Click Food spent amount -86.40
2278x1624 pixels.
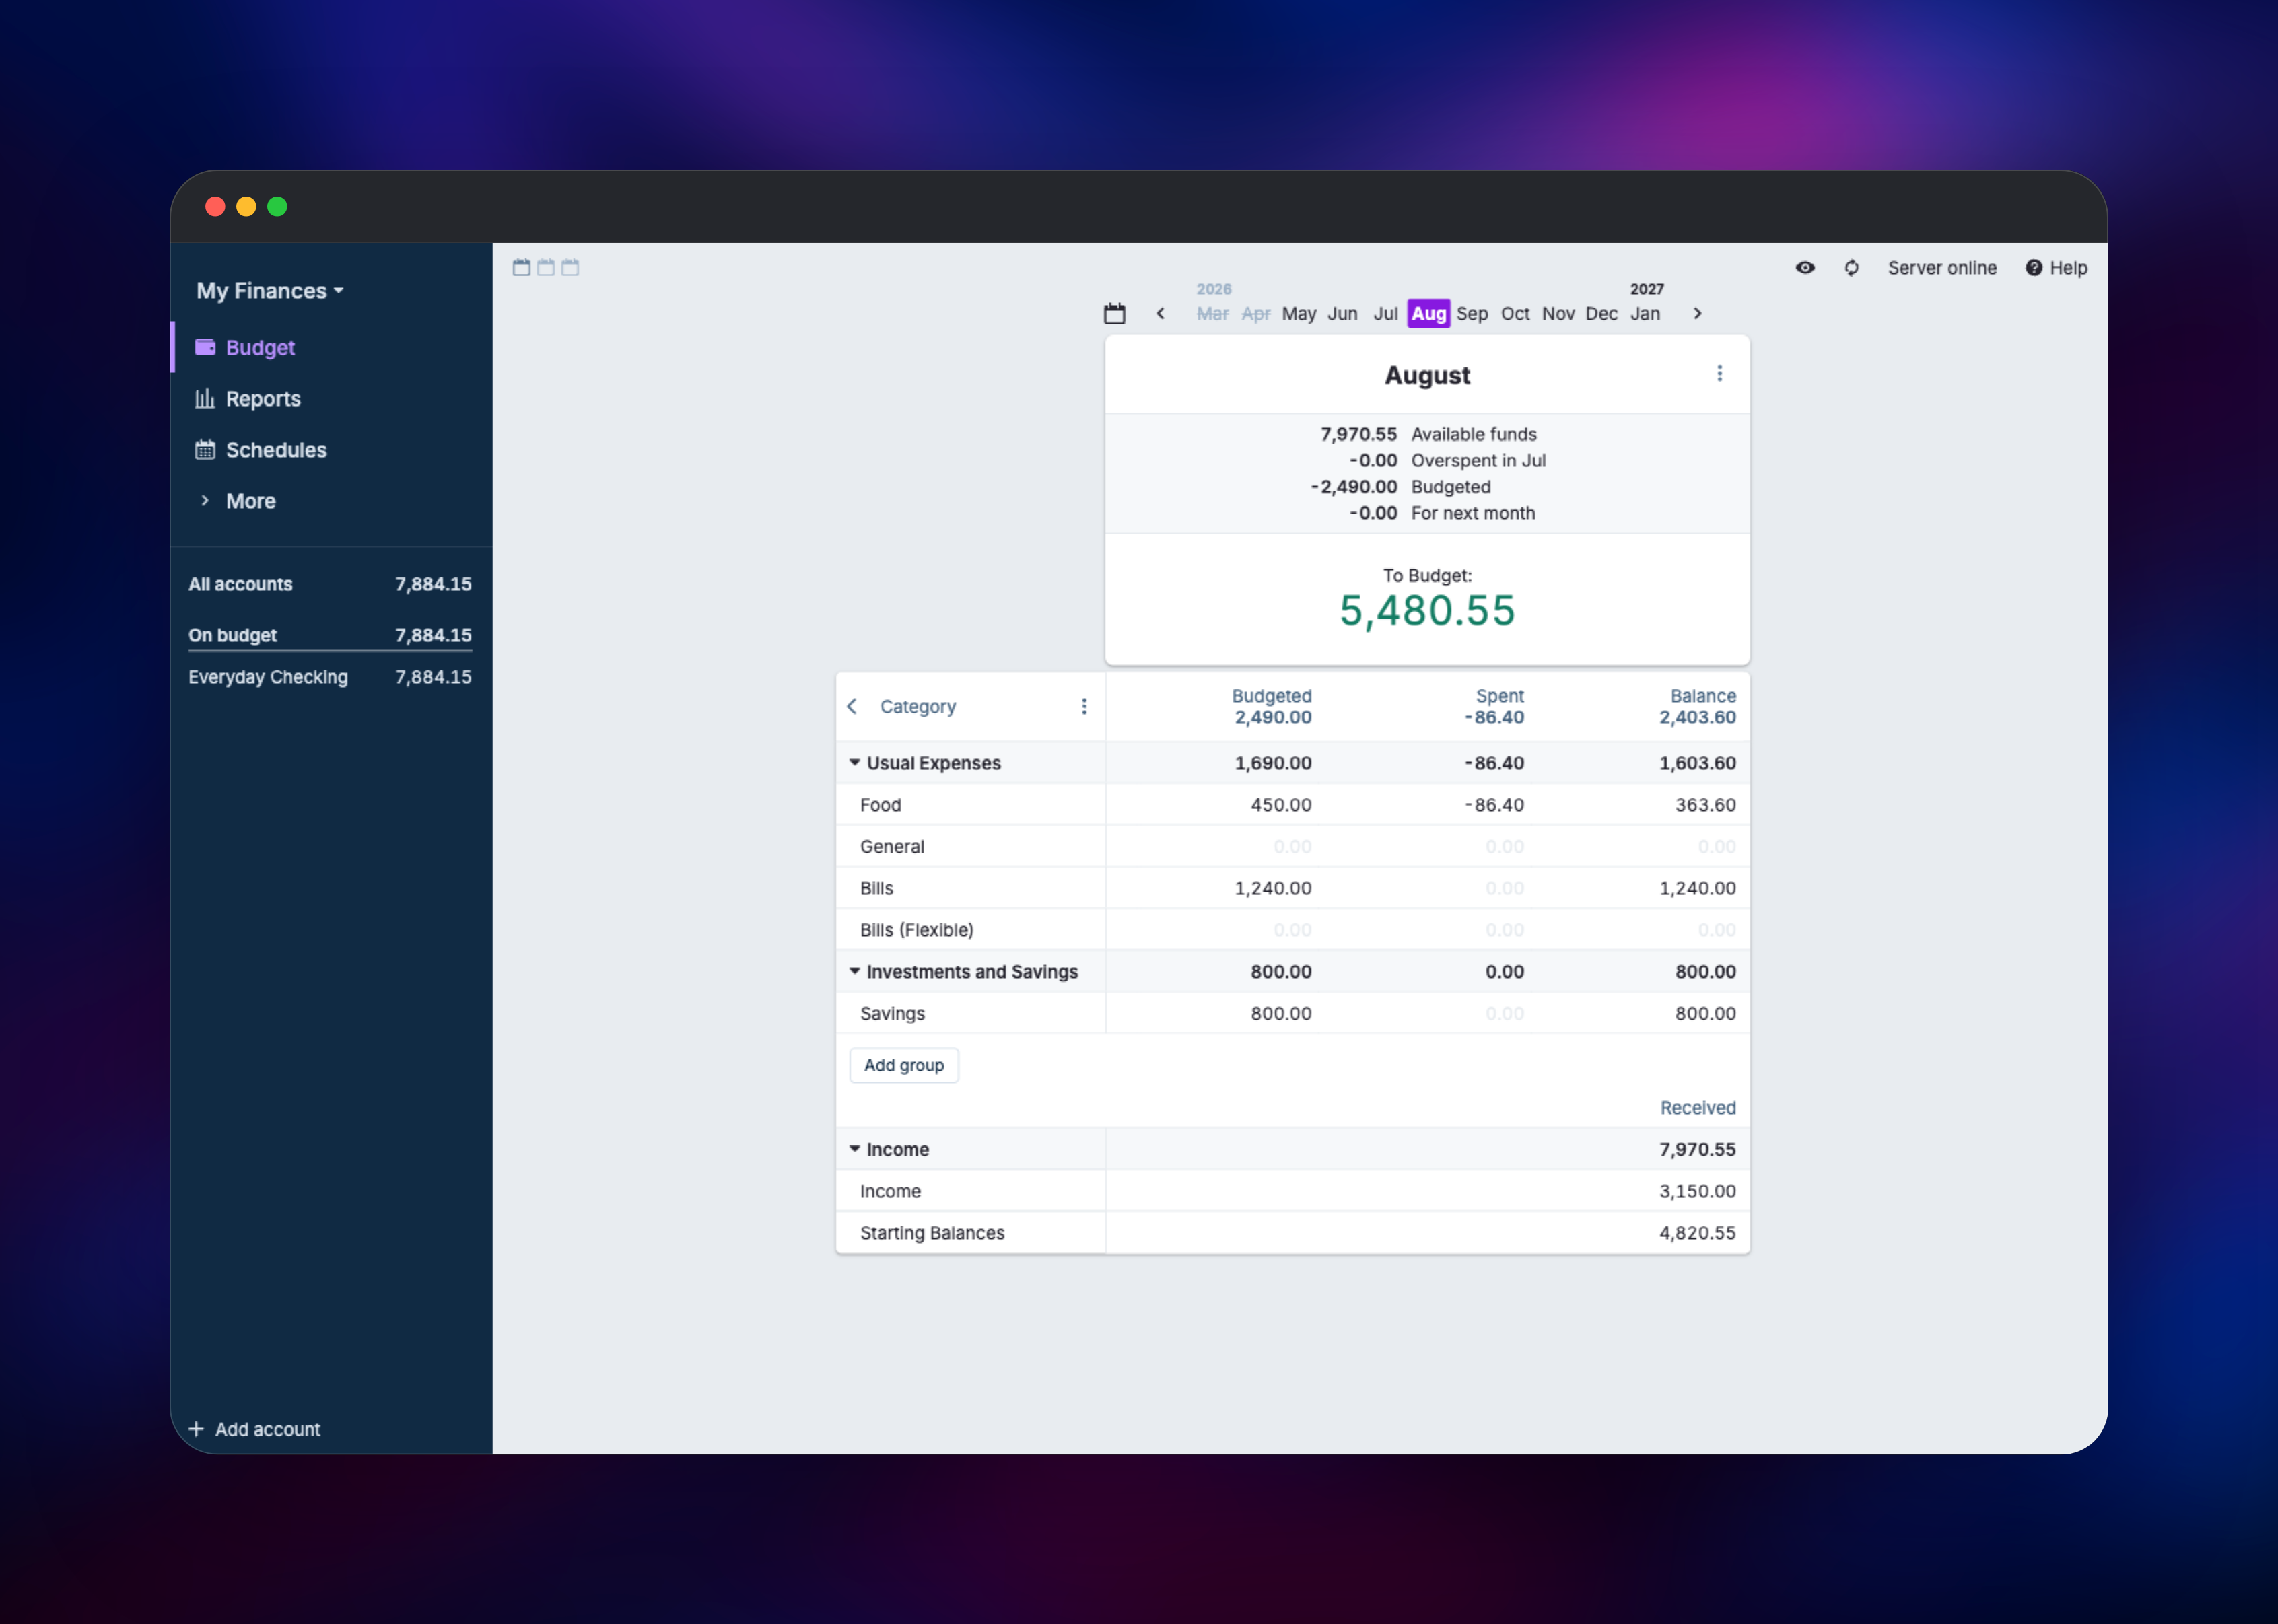point(1494,805)
